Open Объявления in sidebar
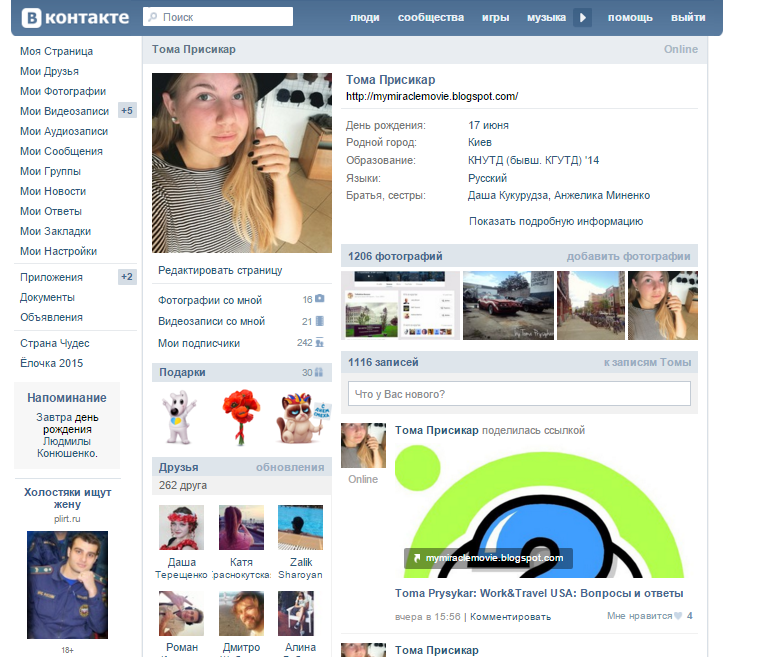Screen dimensions: 769x657 click(51, 317)
